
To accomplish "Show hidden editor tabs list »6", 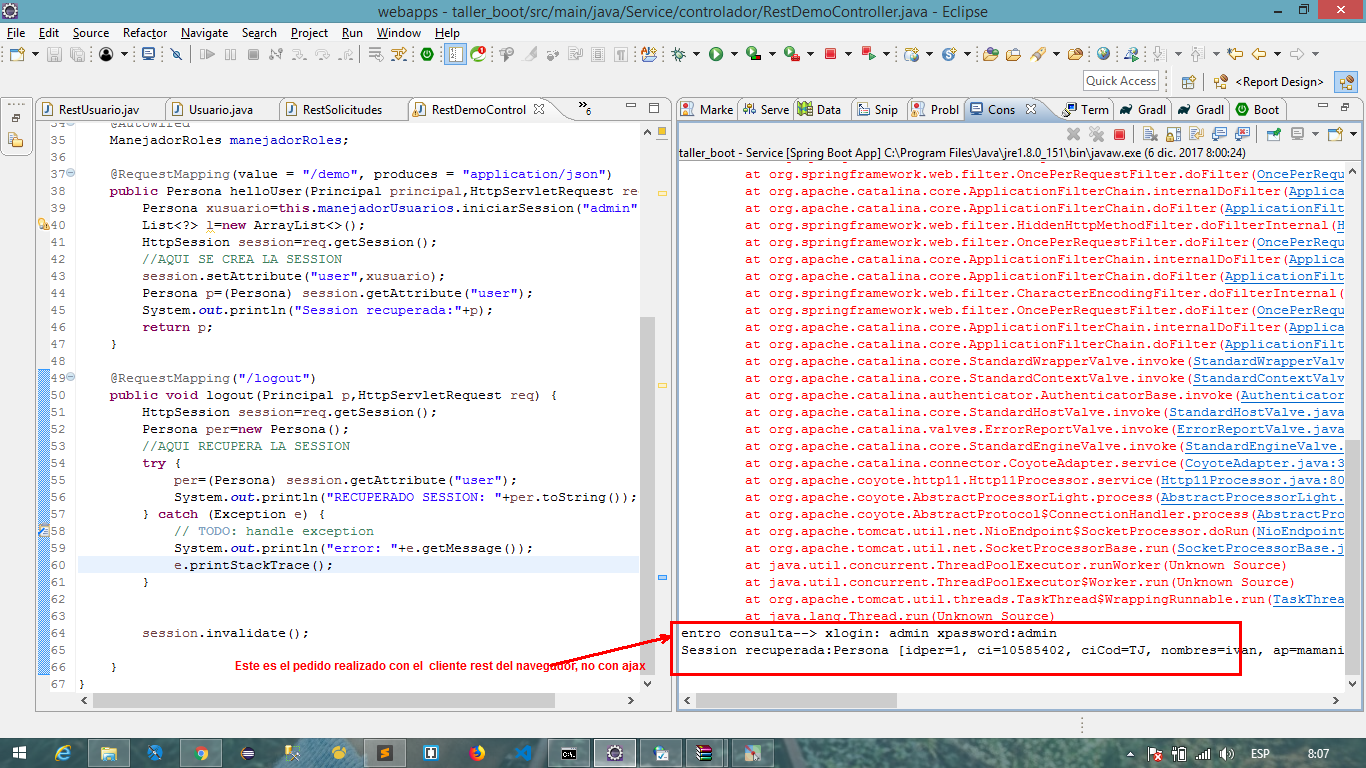I will point(584,107).
